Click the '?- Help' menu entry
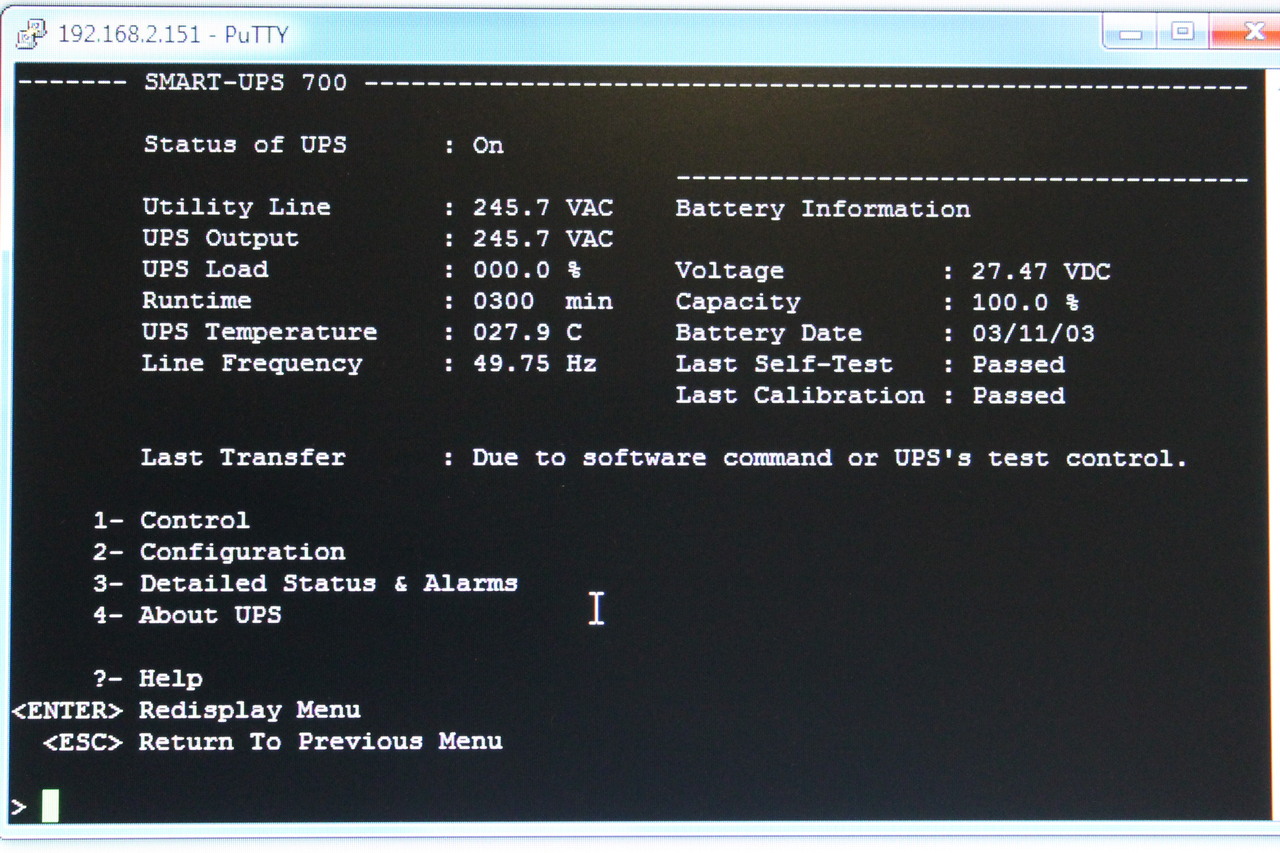The height and width of the screenshot is (853, 1280). tap(148, 678)
